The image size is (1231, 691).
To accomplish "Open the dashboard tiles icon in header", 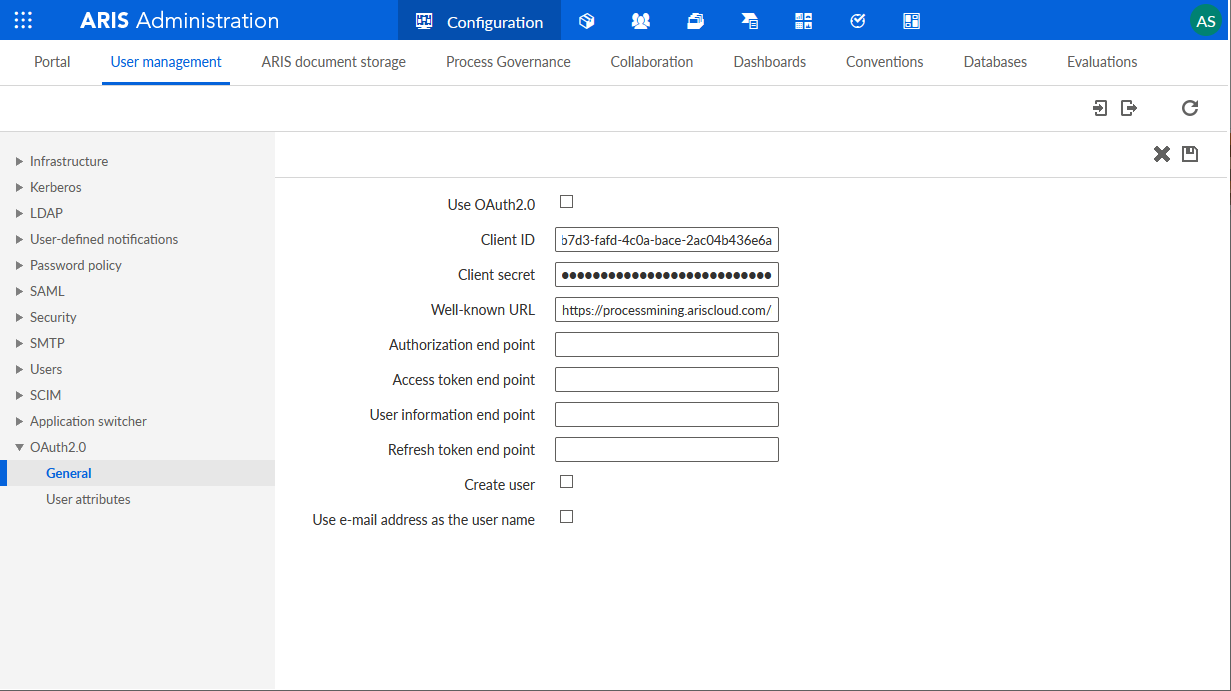I will click(x=804, y=20).
